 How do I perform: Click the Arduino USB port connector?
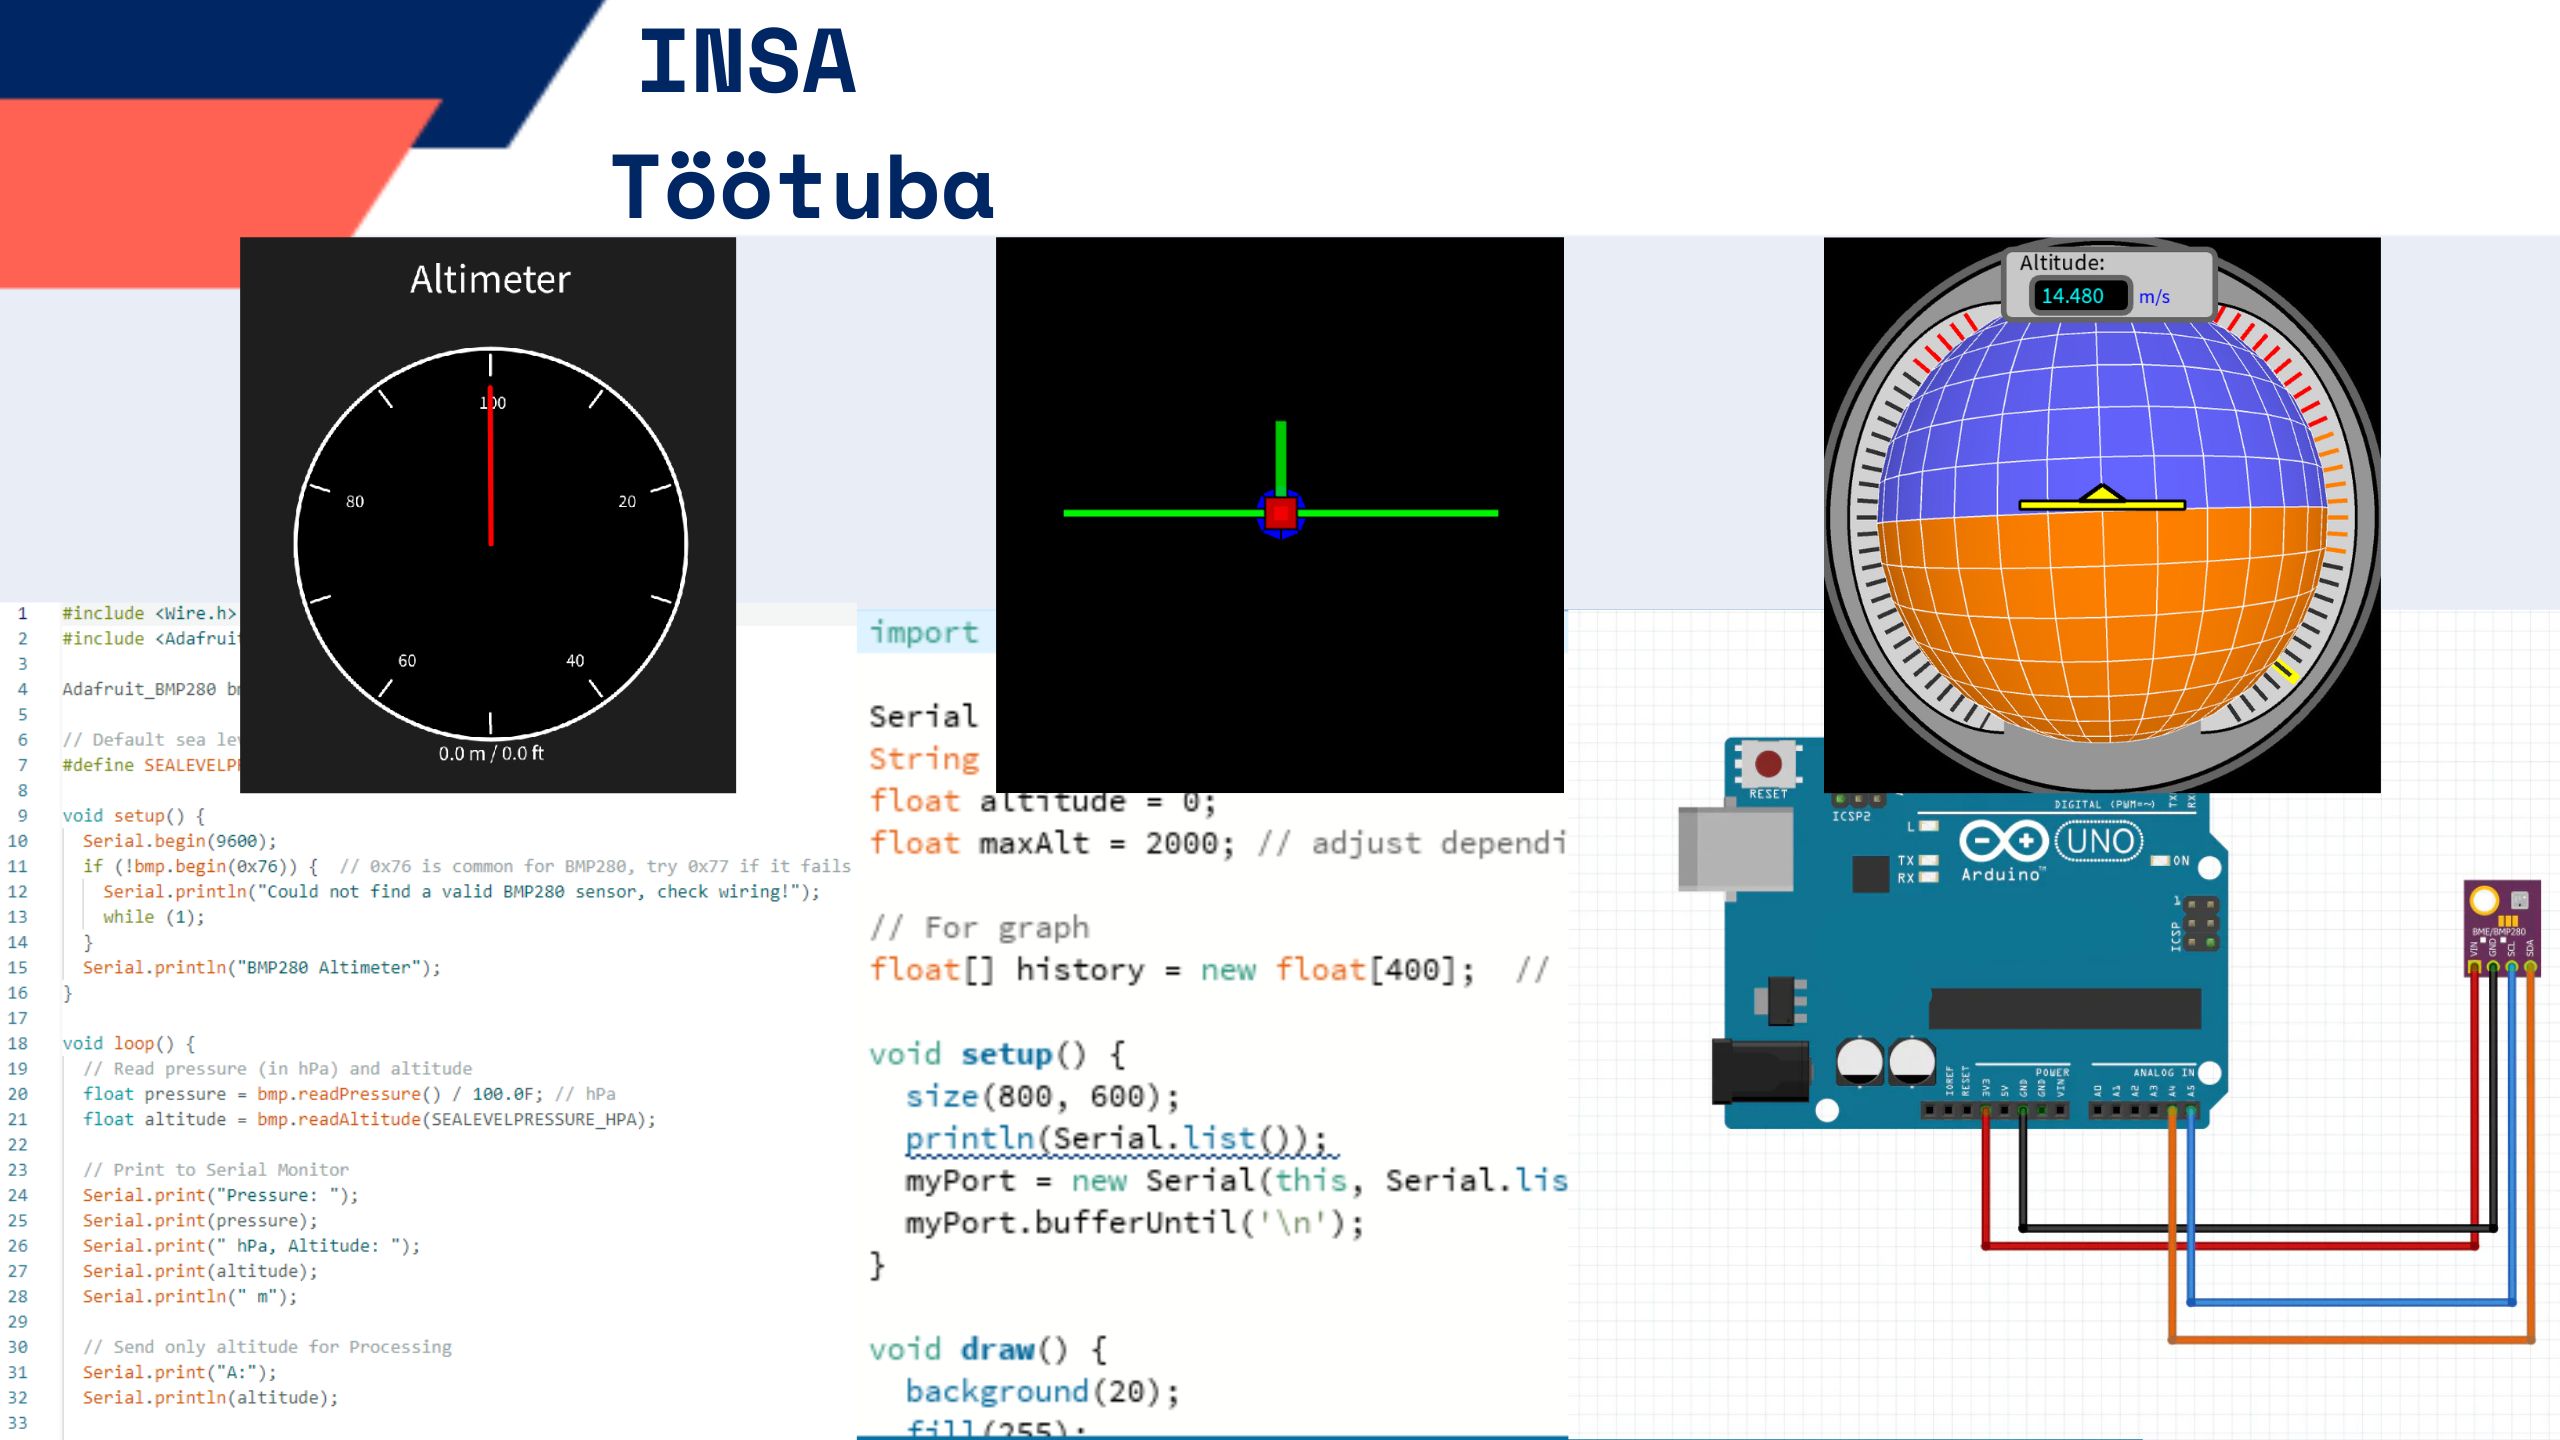pos(1735,848)
